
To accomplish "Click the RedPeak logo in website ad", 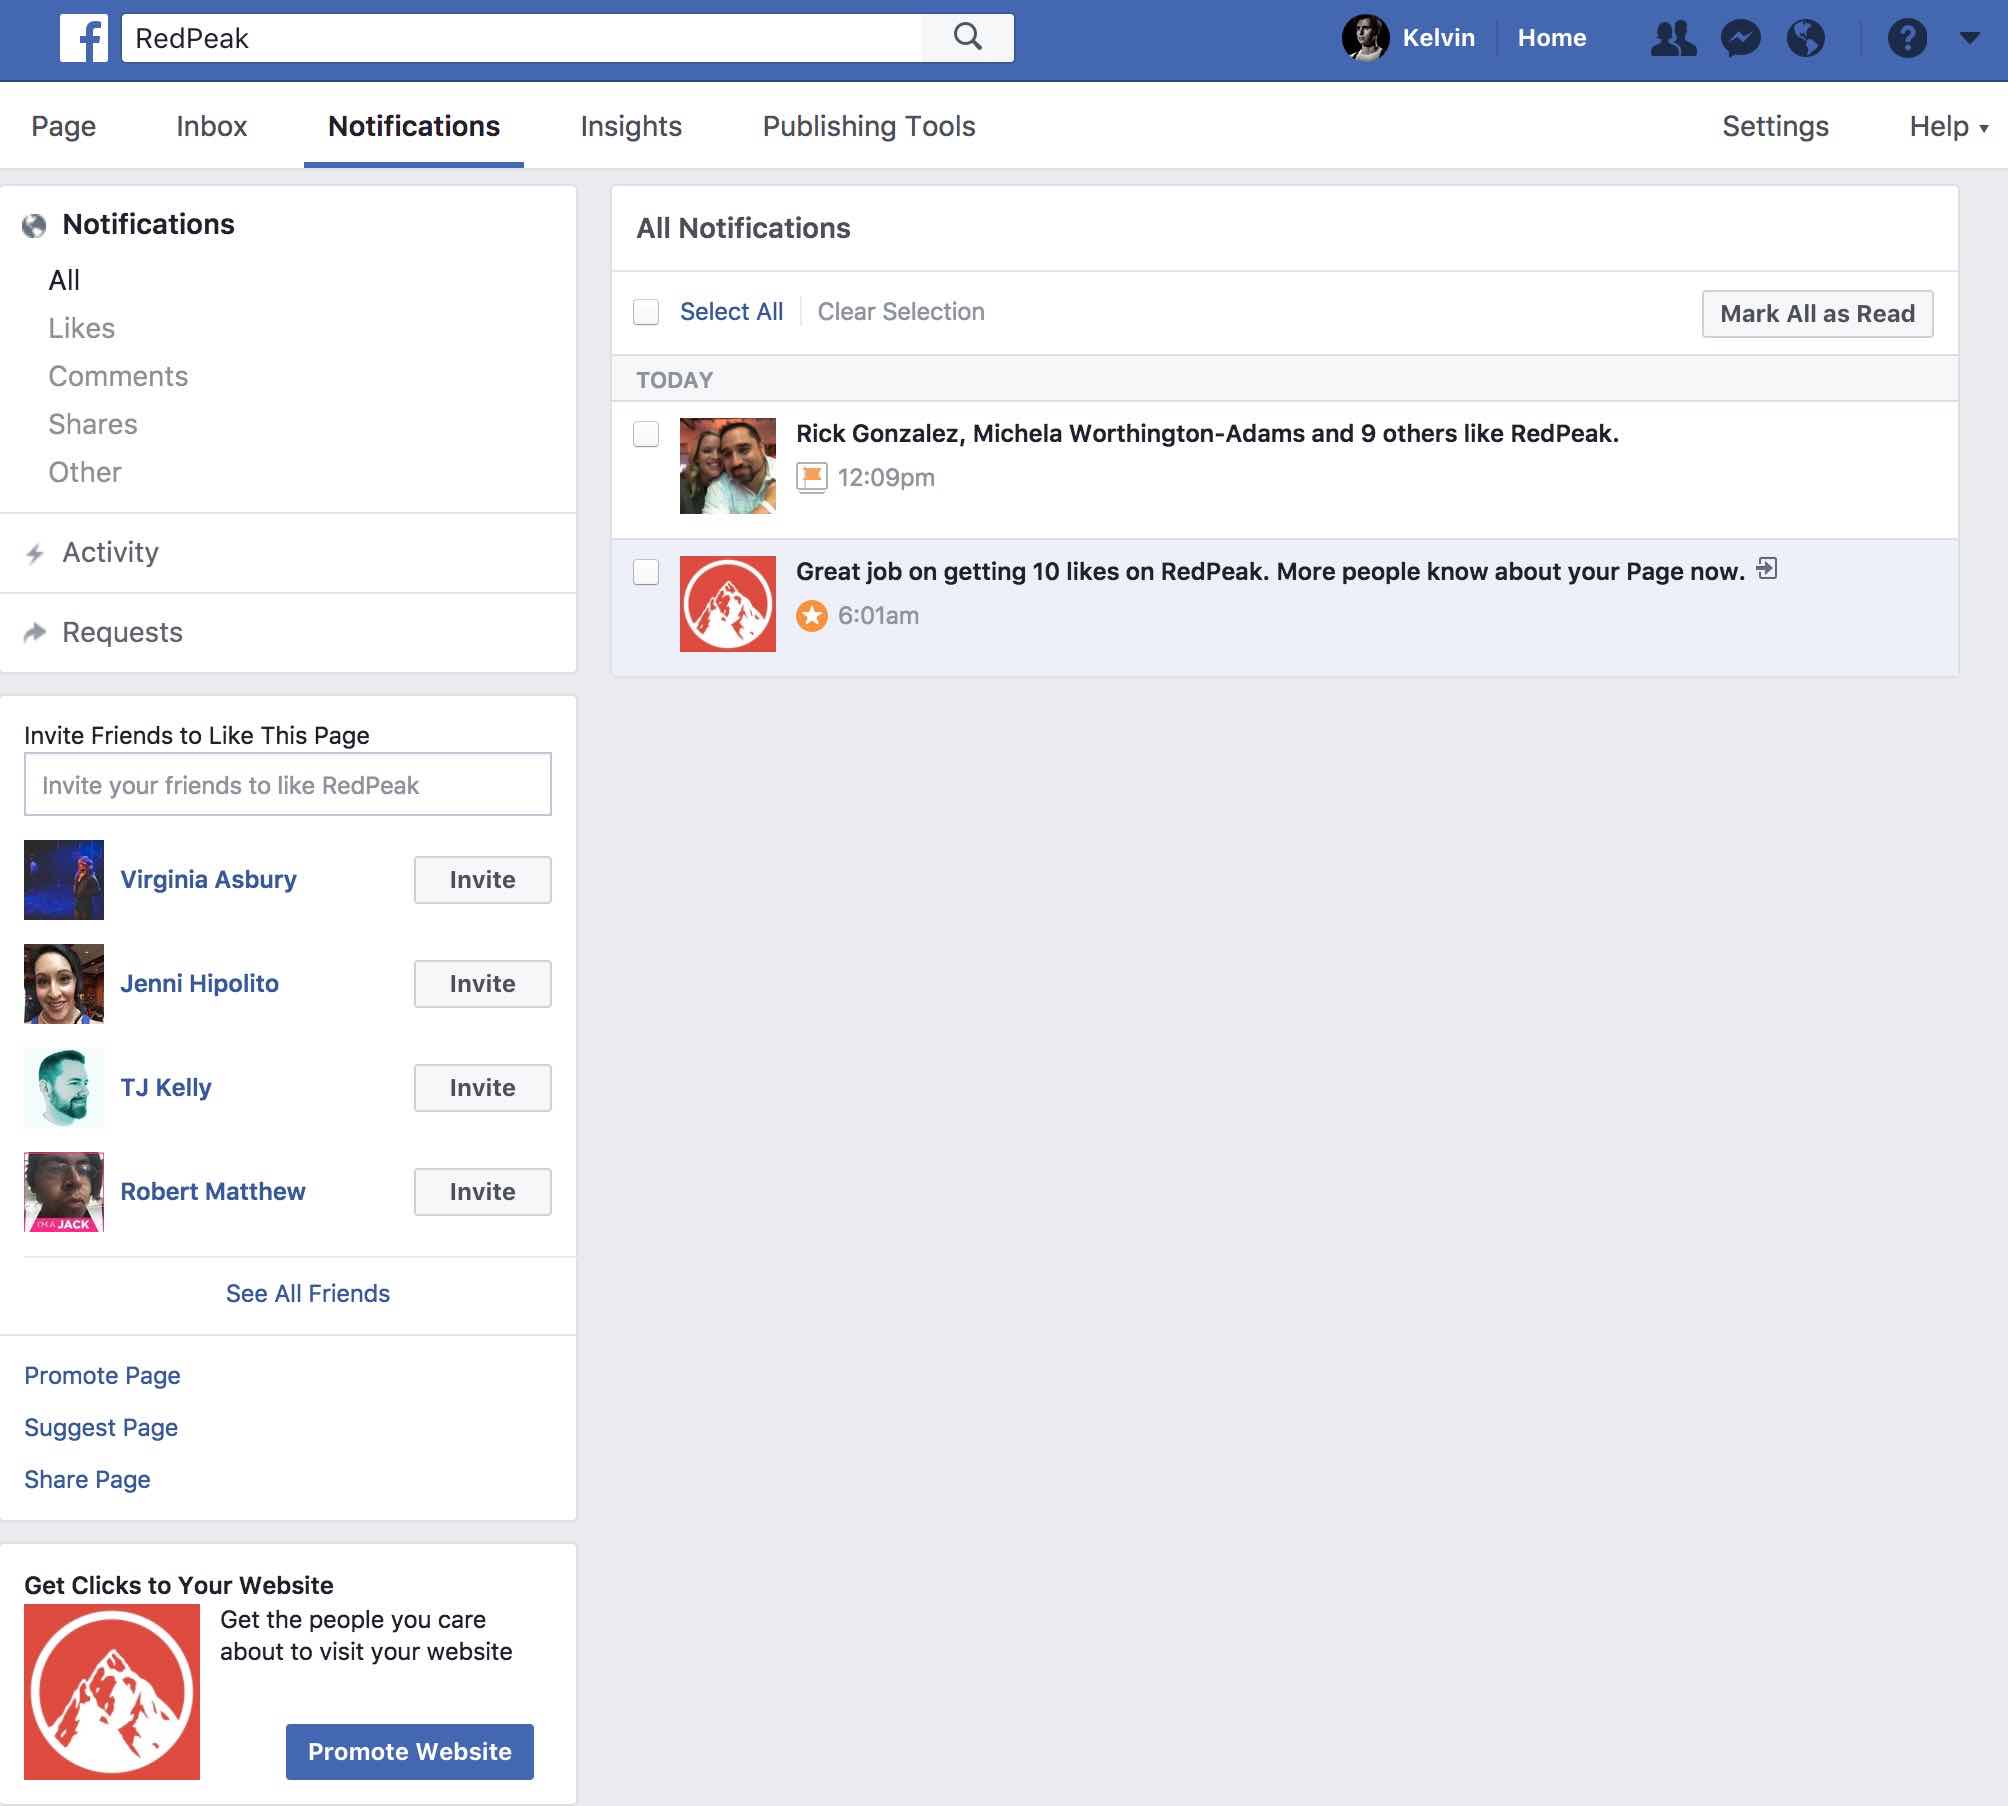I will click(112, 1692).
